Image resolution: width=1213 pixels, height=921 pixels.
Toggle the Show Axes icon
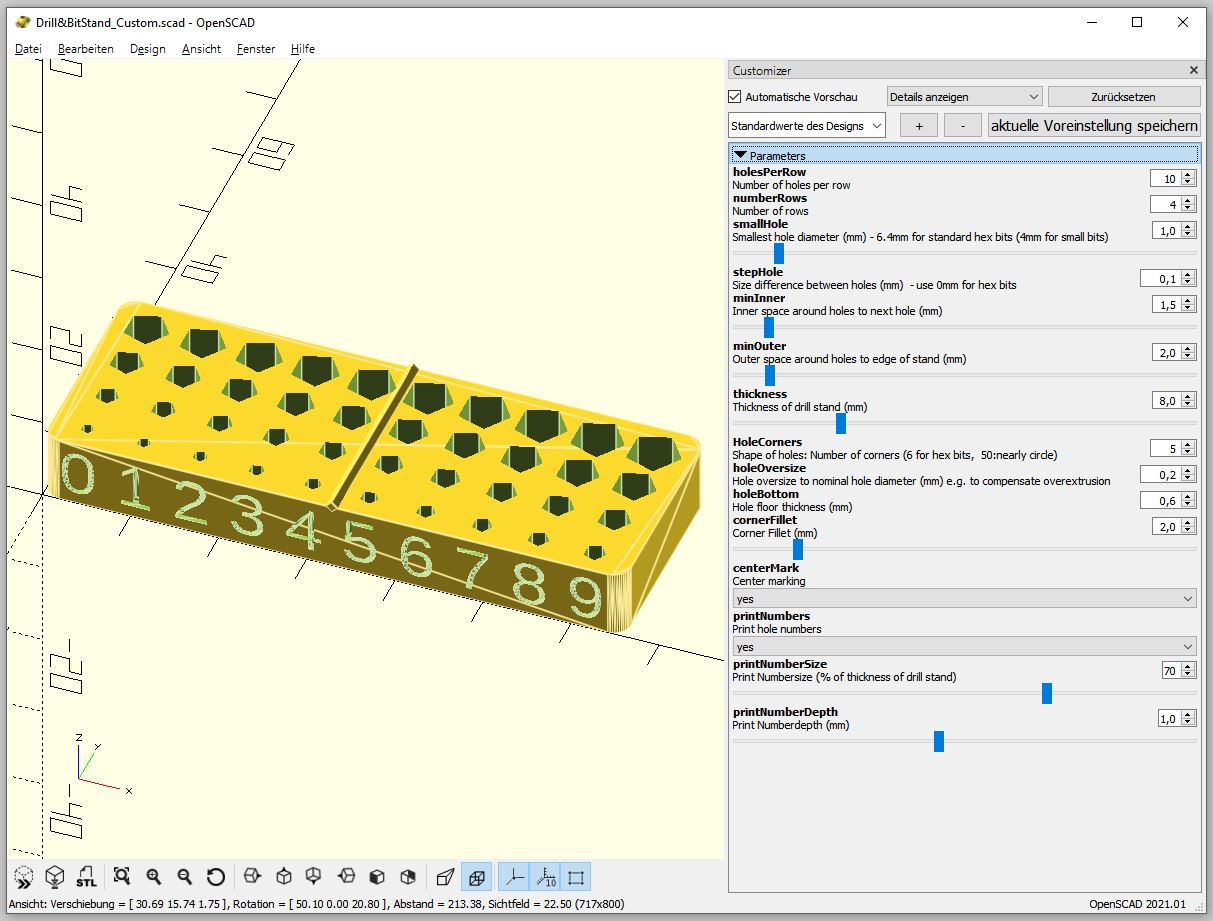pyautogui.click(x=514, y=877)
